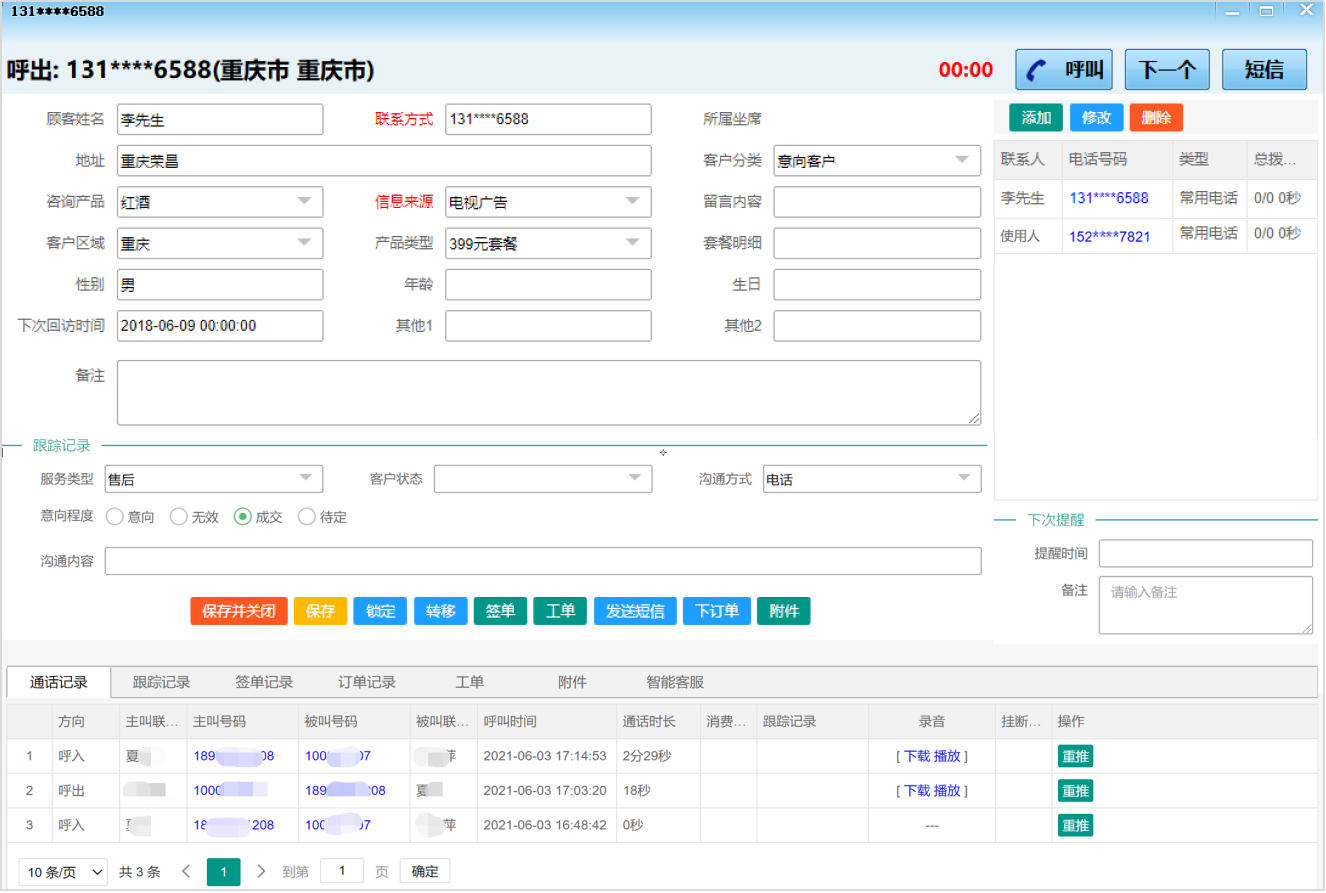This screenshot has width=1326, height=893.
Task: Click the 沟通内容 text input field
Action: click(x=542, y=561)
